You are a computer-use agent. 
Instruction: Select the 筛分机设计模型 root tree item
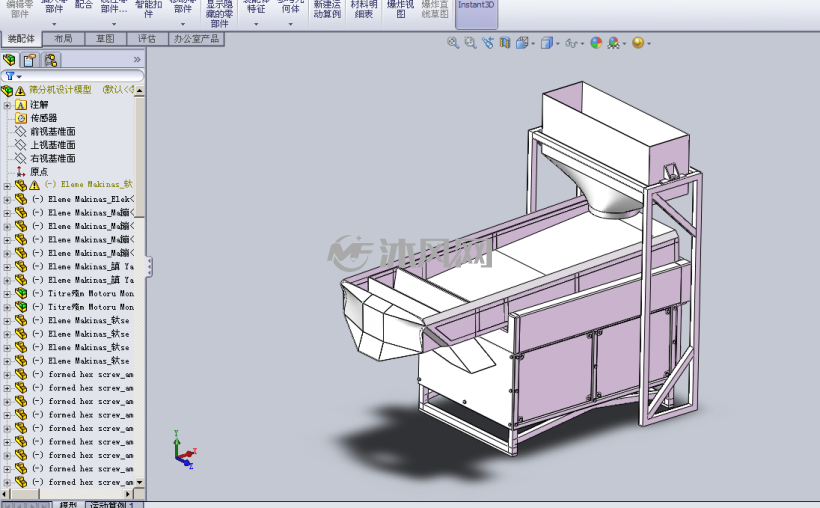pyautogui.click(x=60, y=90)
